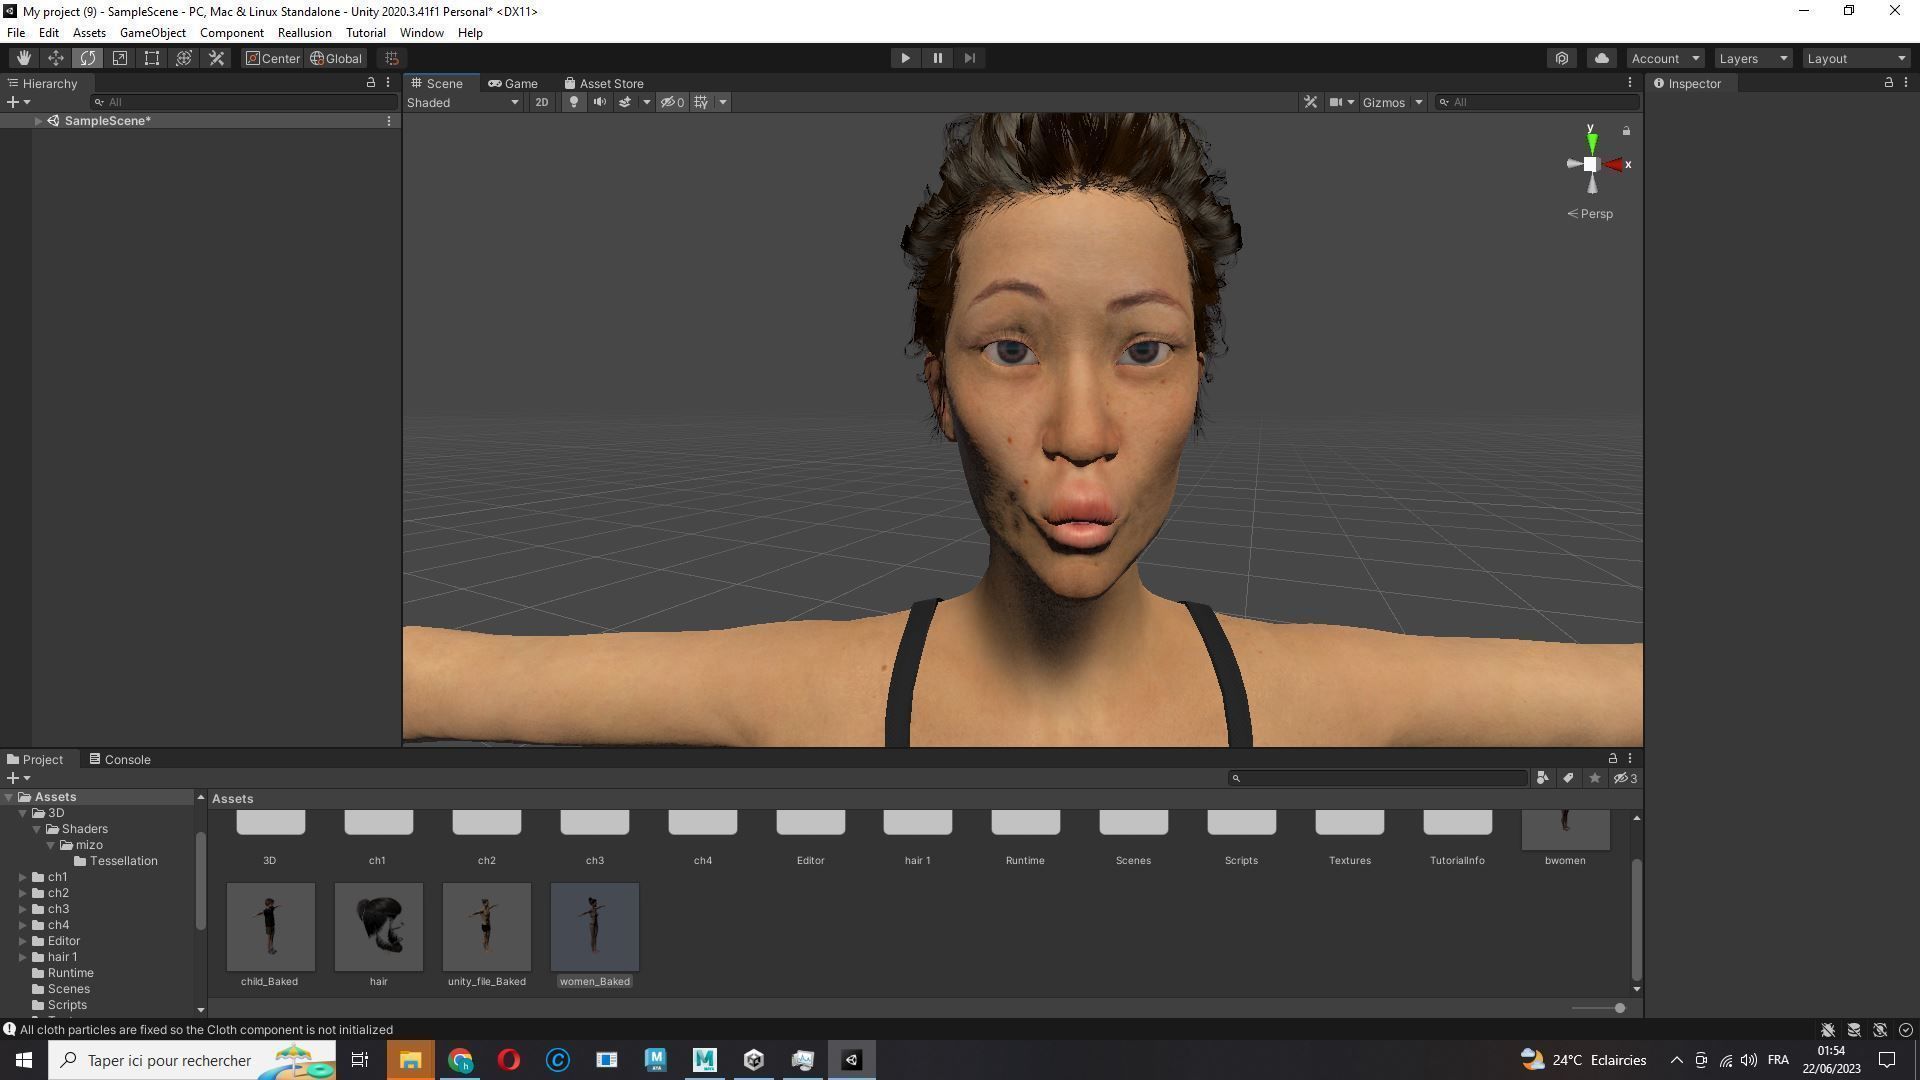
Task: Expand the ch1 folder in Assets
Action: (24, 877)
